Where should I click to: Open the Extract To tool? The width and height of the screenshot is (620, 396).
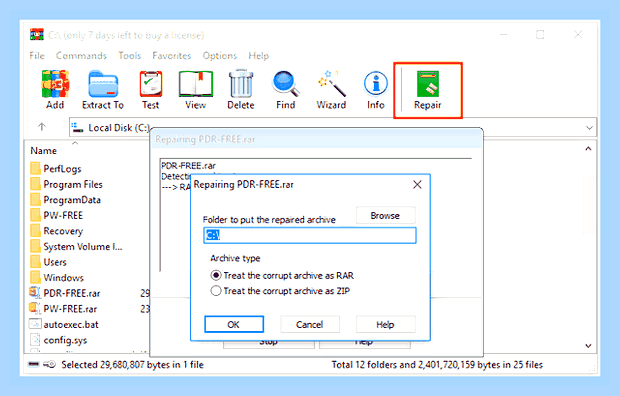pyautogui.click(x=103, y=90)
